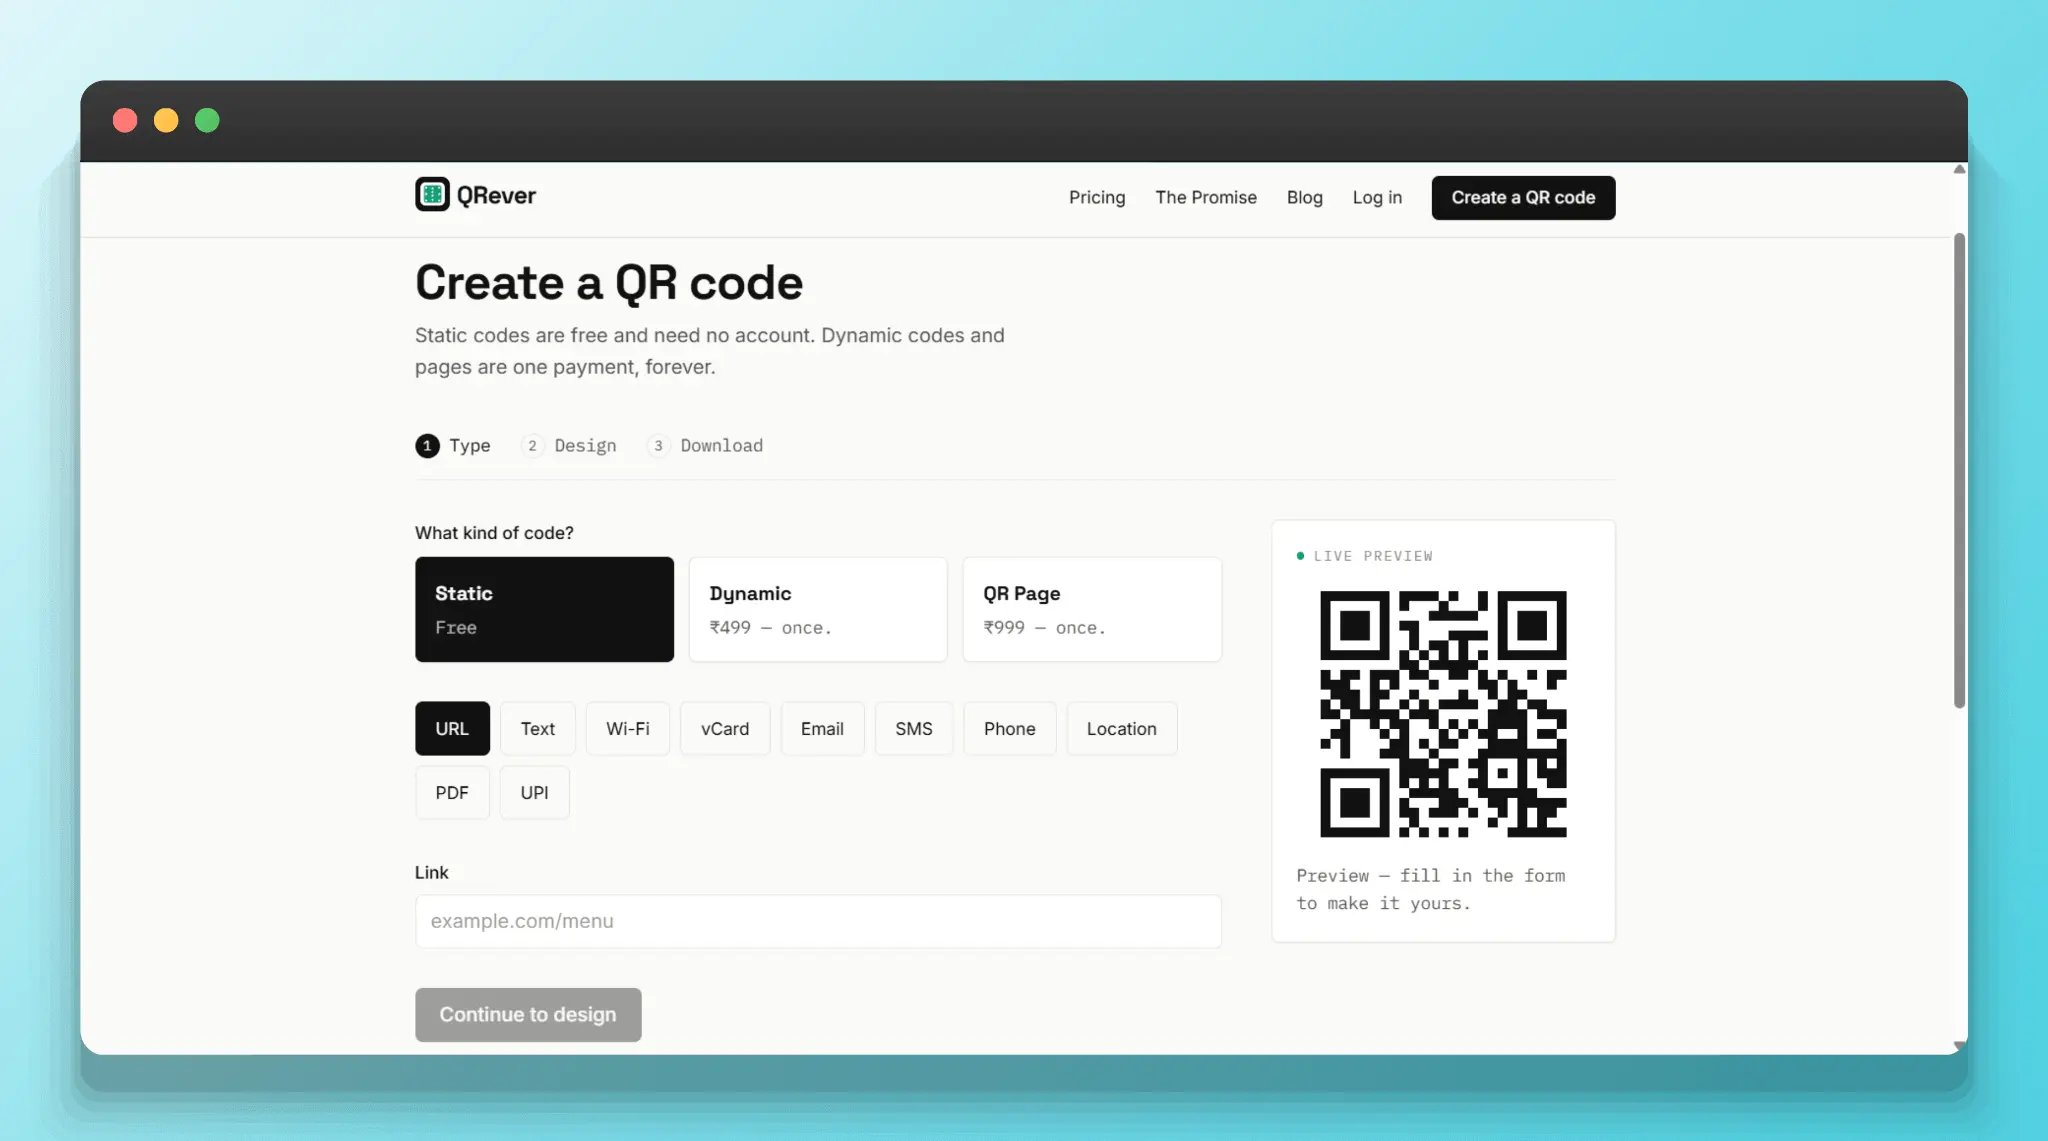
Task: Focus the Link input field
Action: pos(818,921)
